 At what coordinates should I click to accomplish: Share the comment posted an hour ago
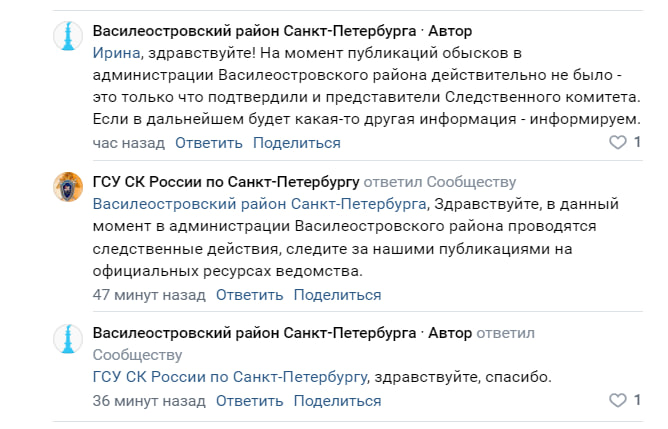(296, 143)
